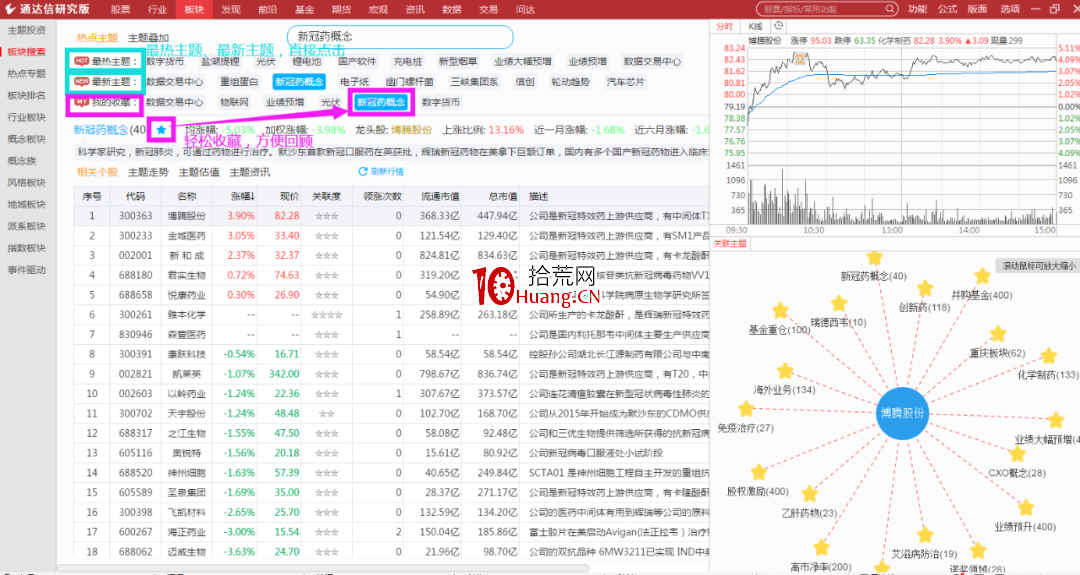Click the 三峡集团系 newest theme tag

[474, 81]
